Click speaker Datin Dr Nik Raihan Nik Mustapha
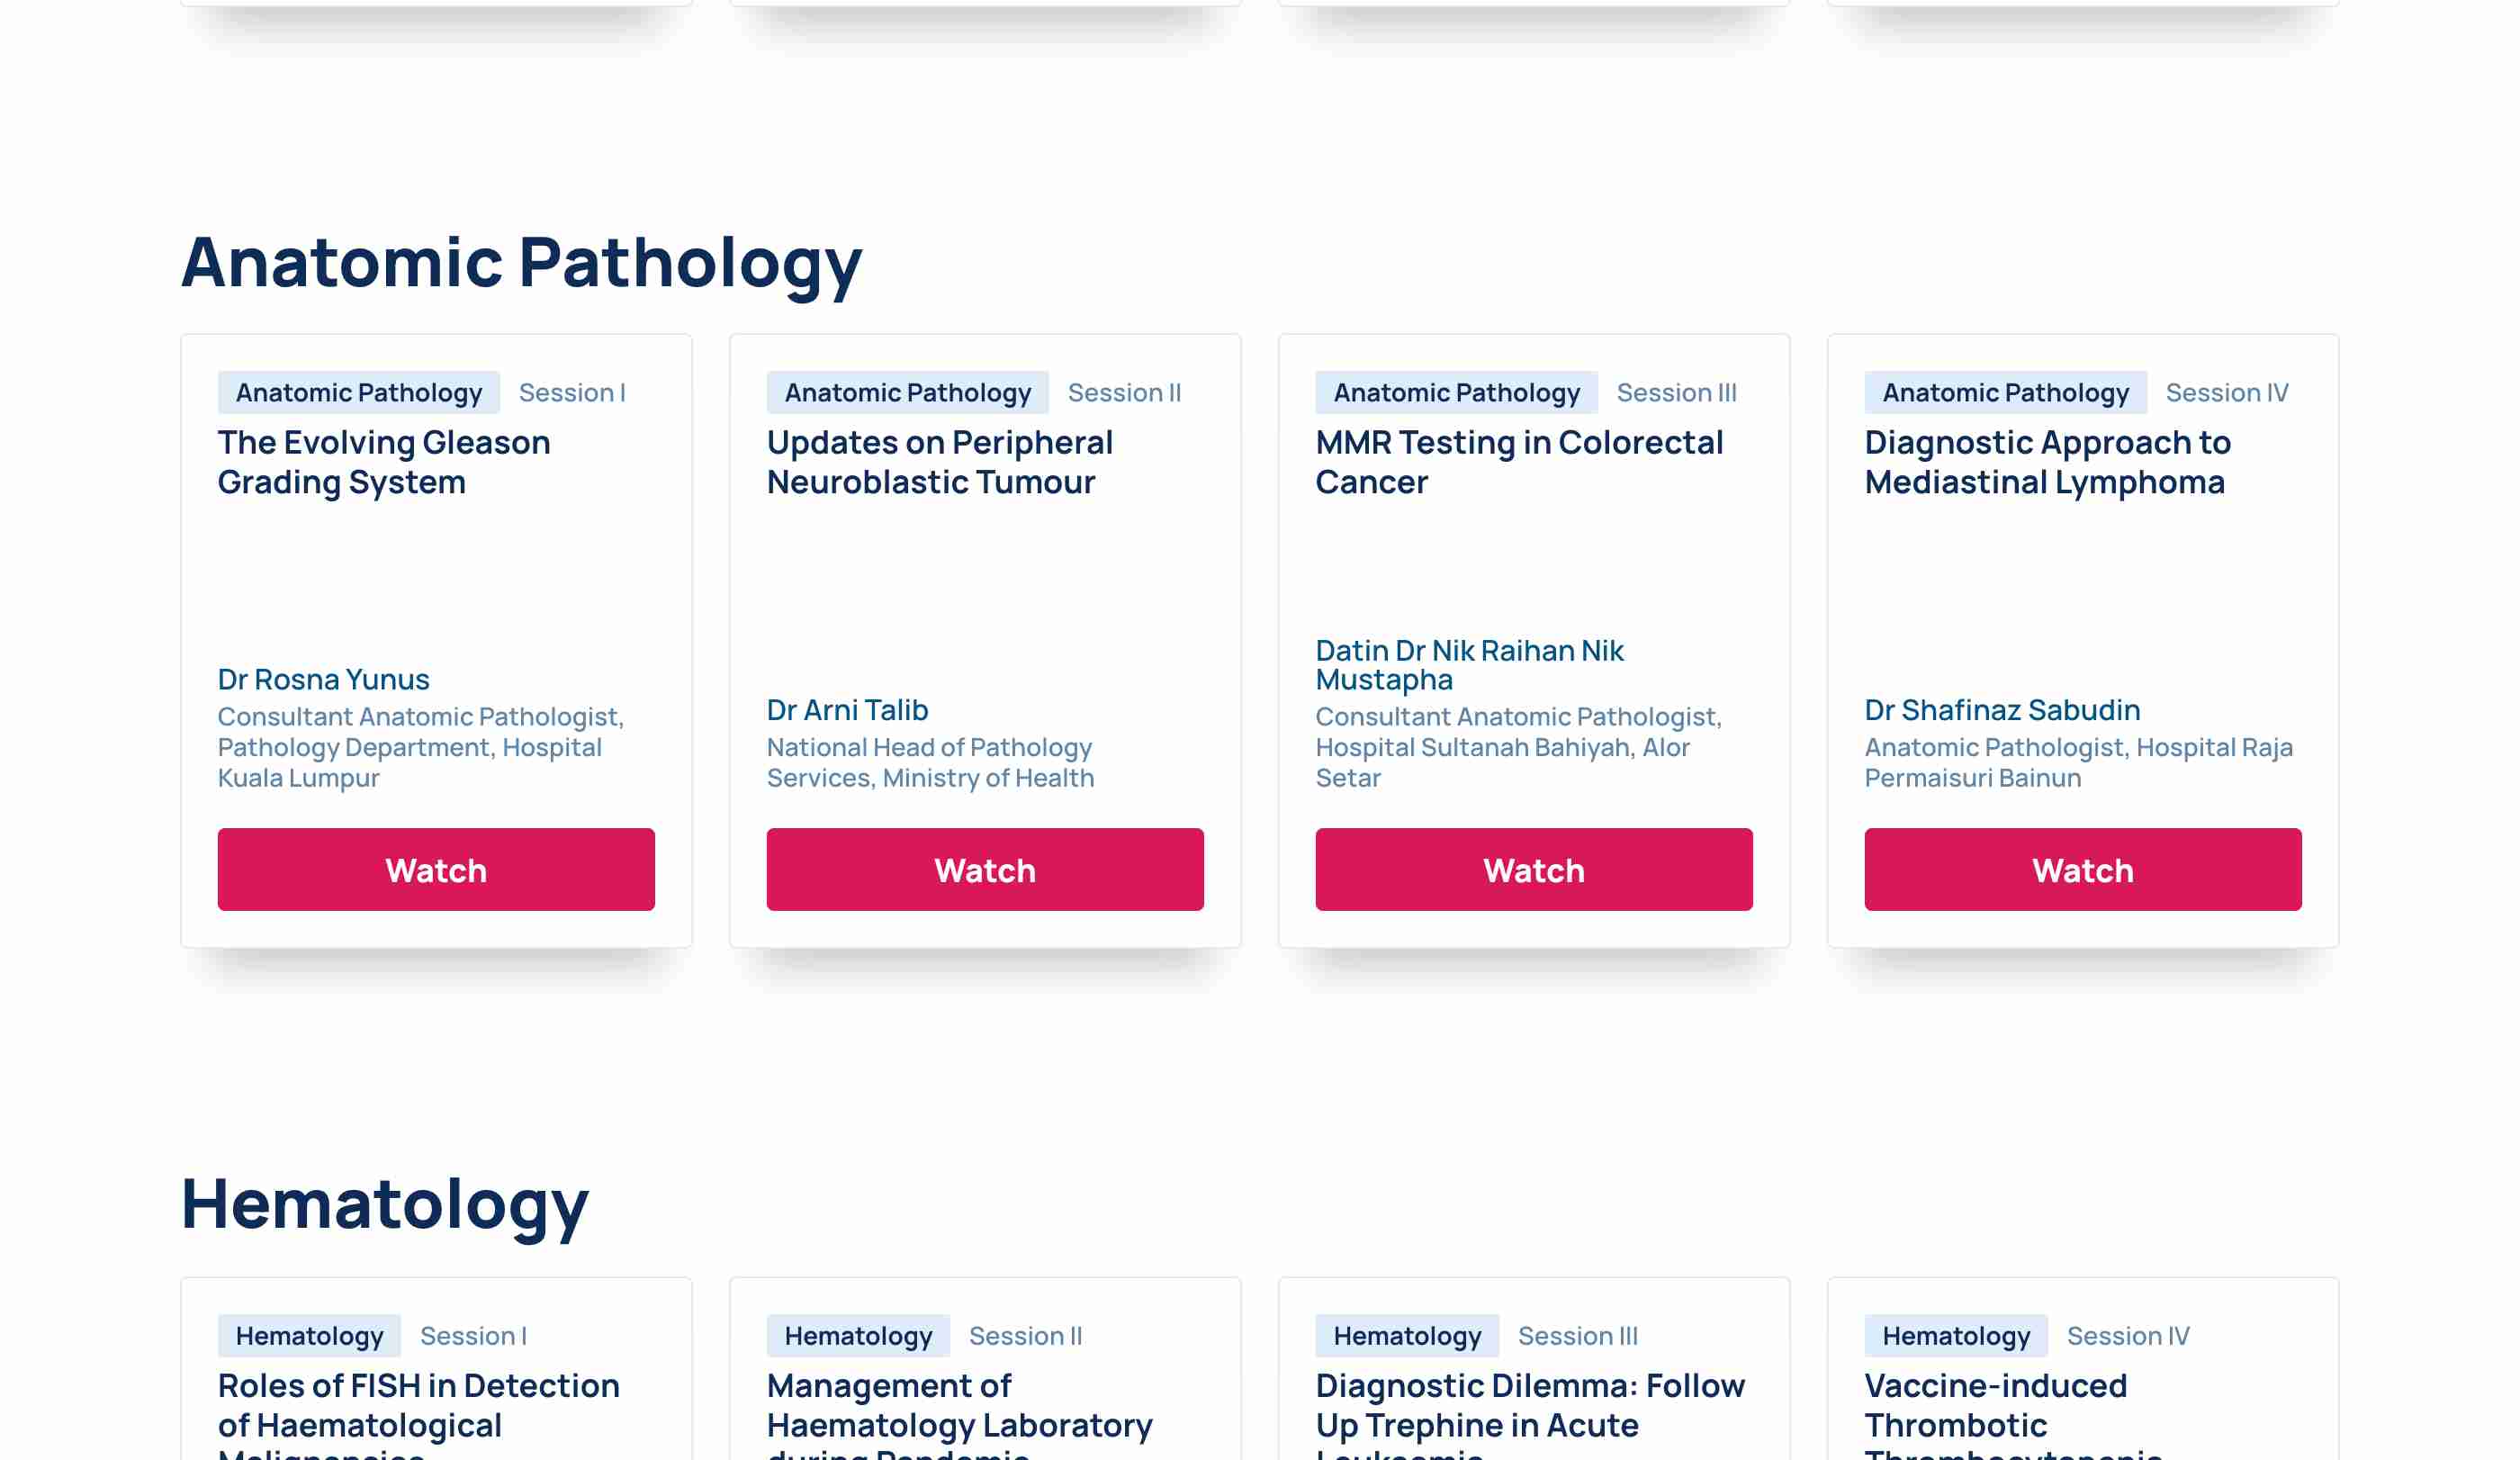 click(x=1470, y=665)
